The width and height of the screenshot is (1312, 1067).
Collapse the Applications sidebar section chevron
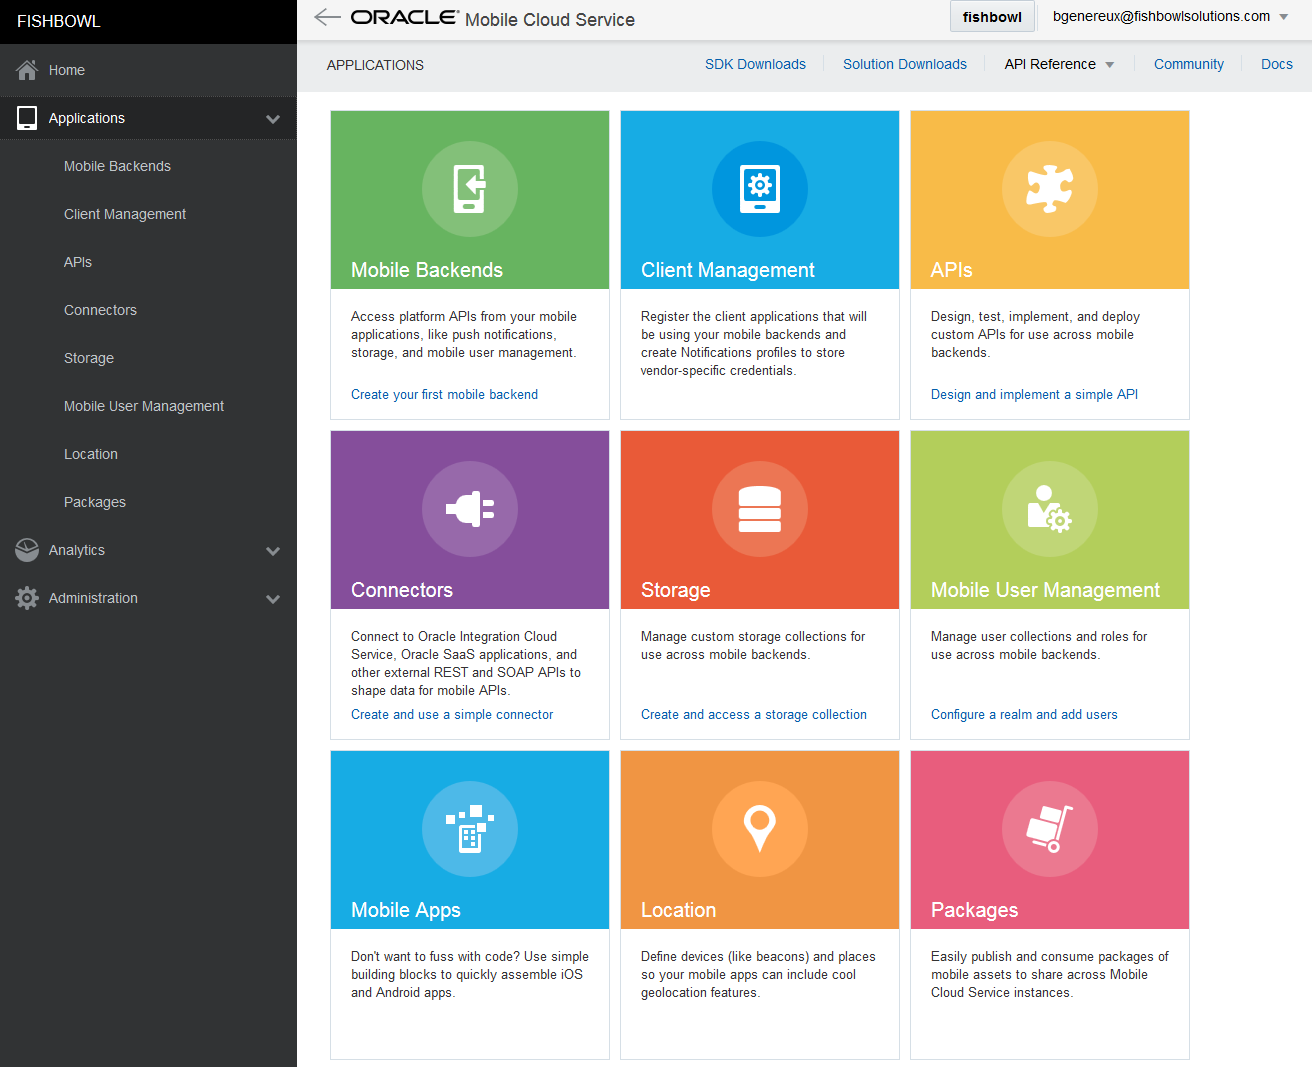click(x=273, y=119)
